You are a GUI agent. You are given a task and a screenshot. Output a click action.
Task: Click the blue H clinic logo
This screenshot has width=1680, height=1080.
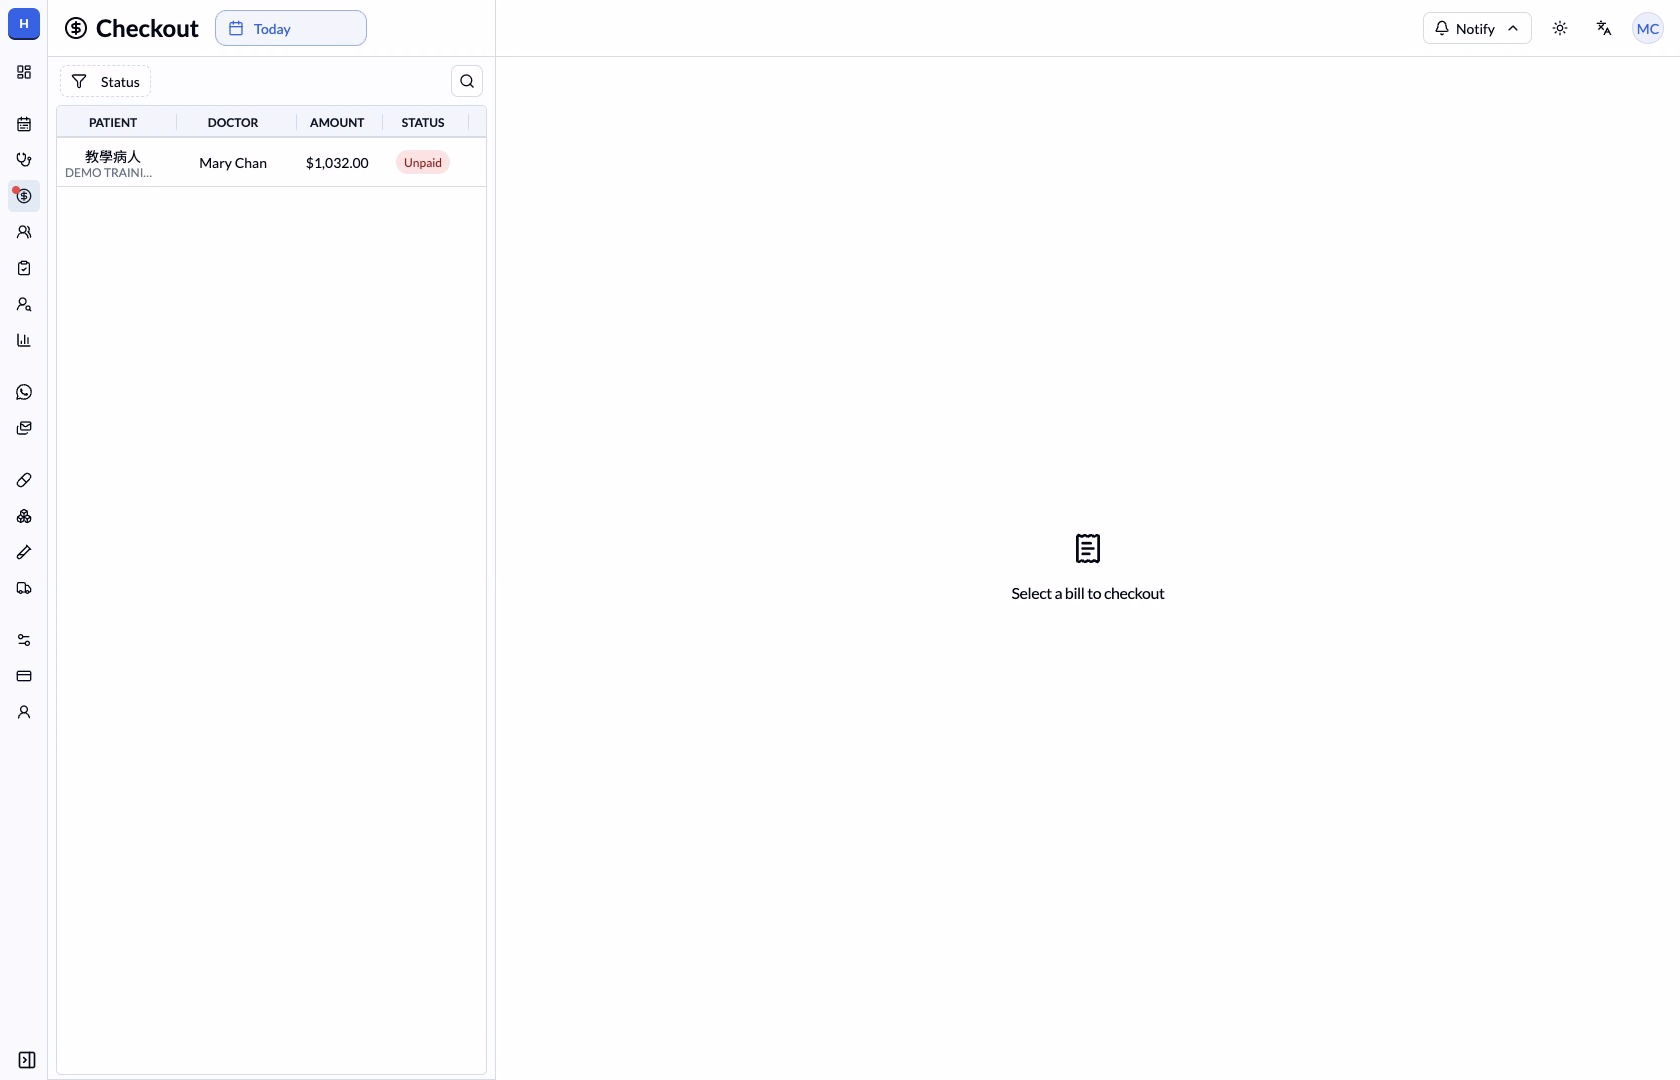tap(24, 24)
